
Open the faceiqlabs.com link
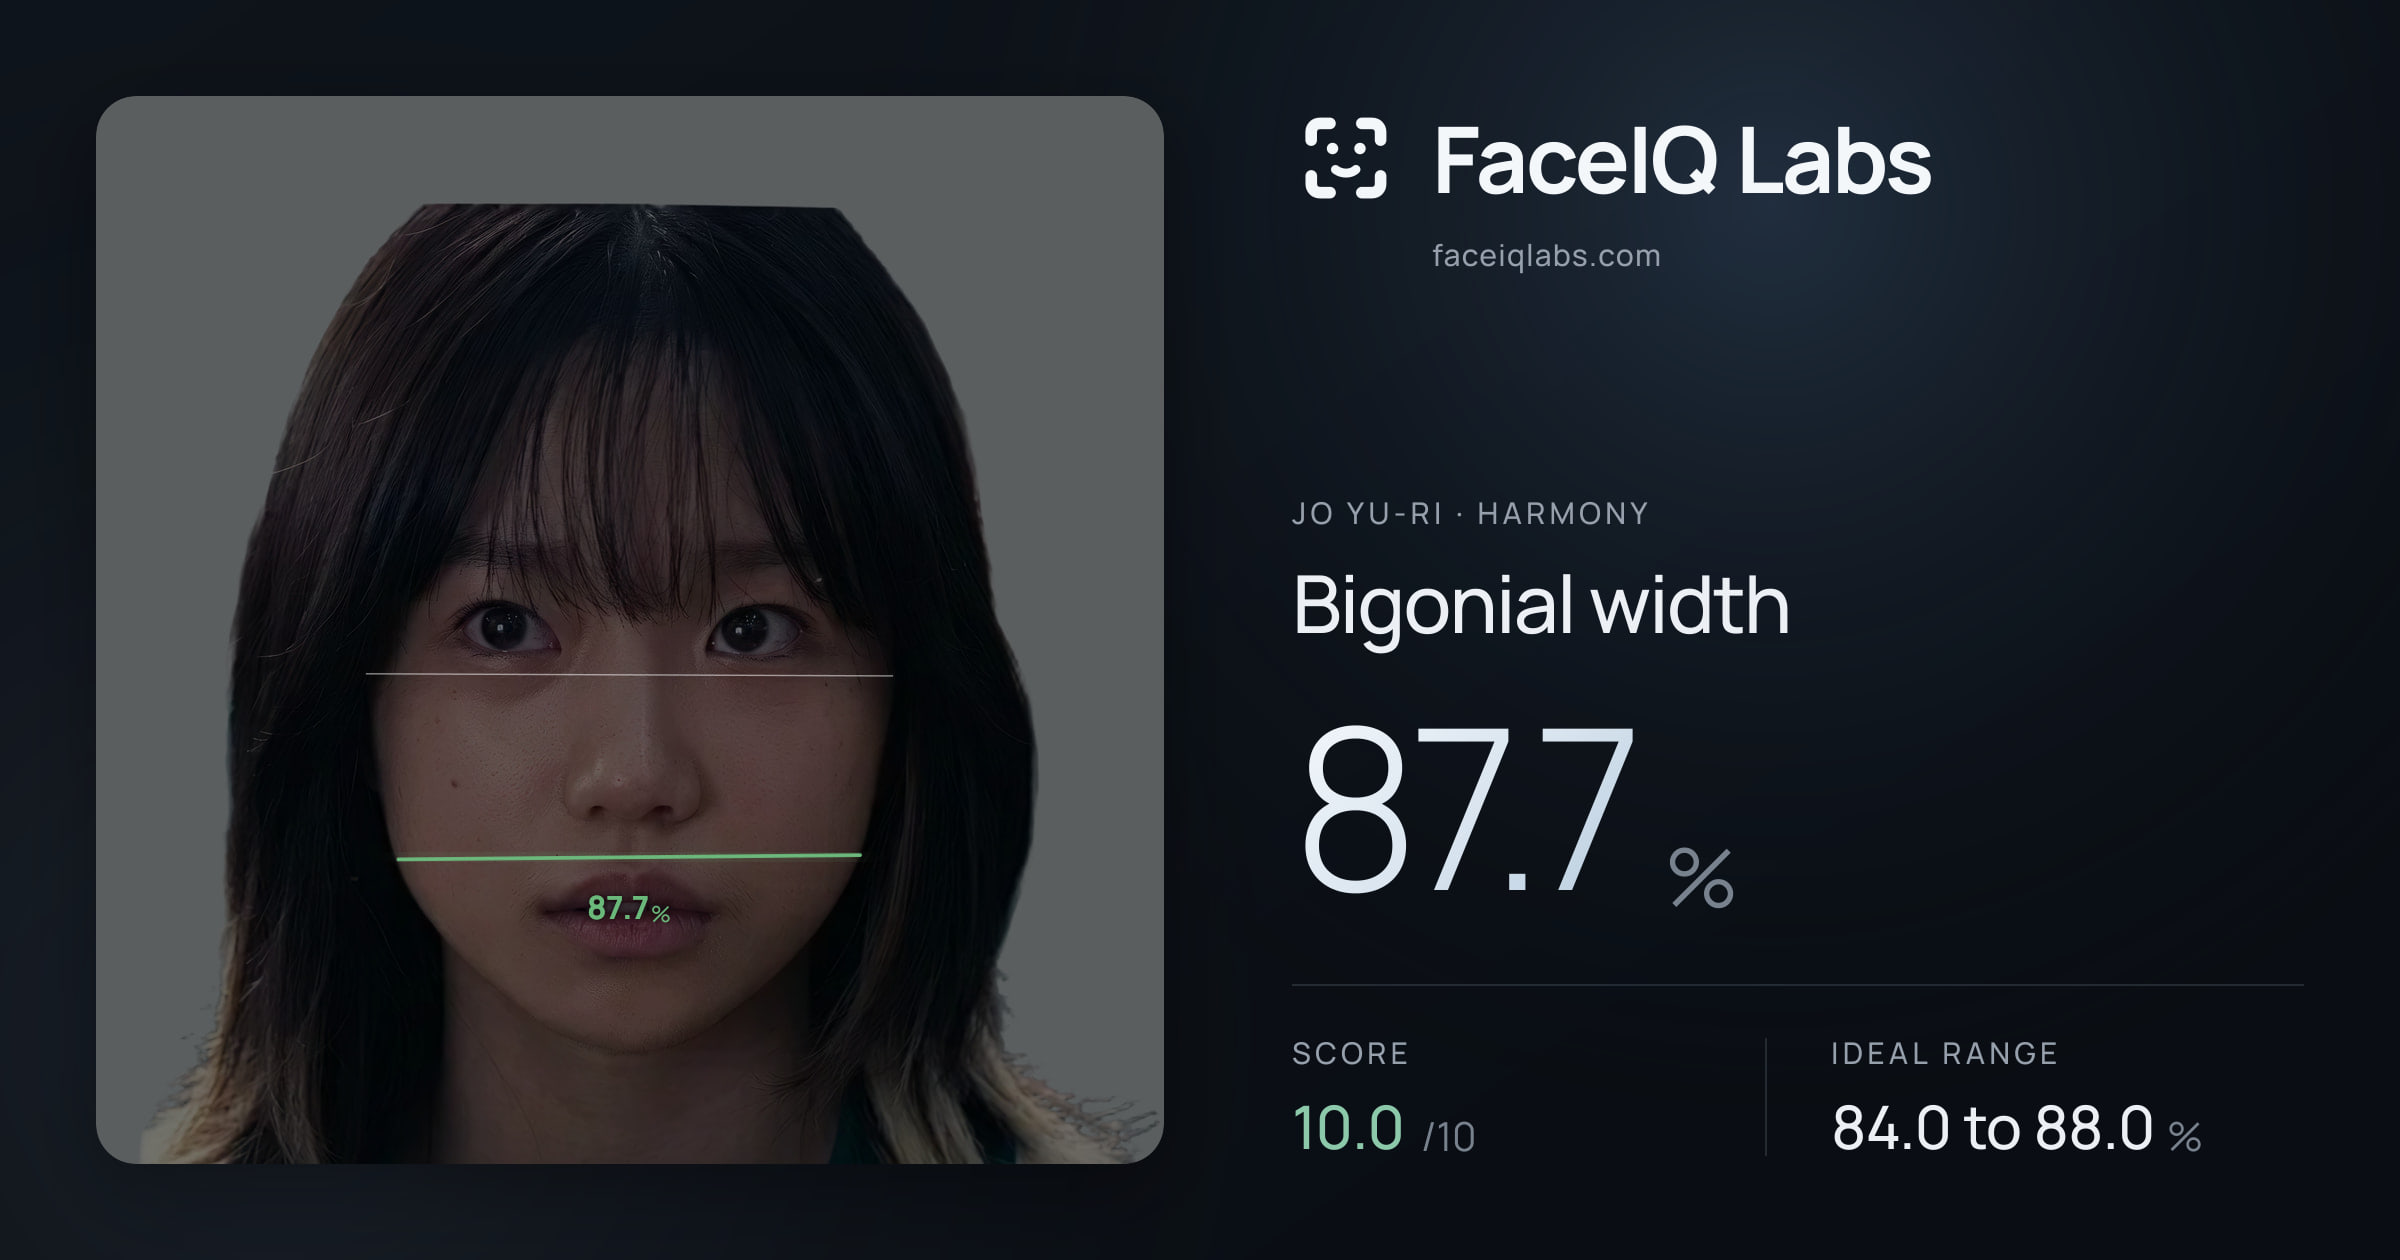[1546, 256]
